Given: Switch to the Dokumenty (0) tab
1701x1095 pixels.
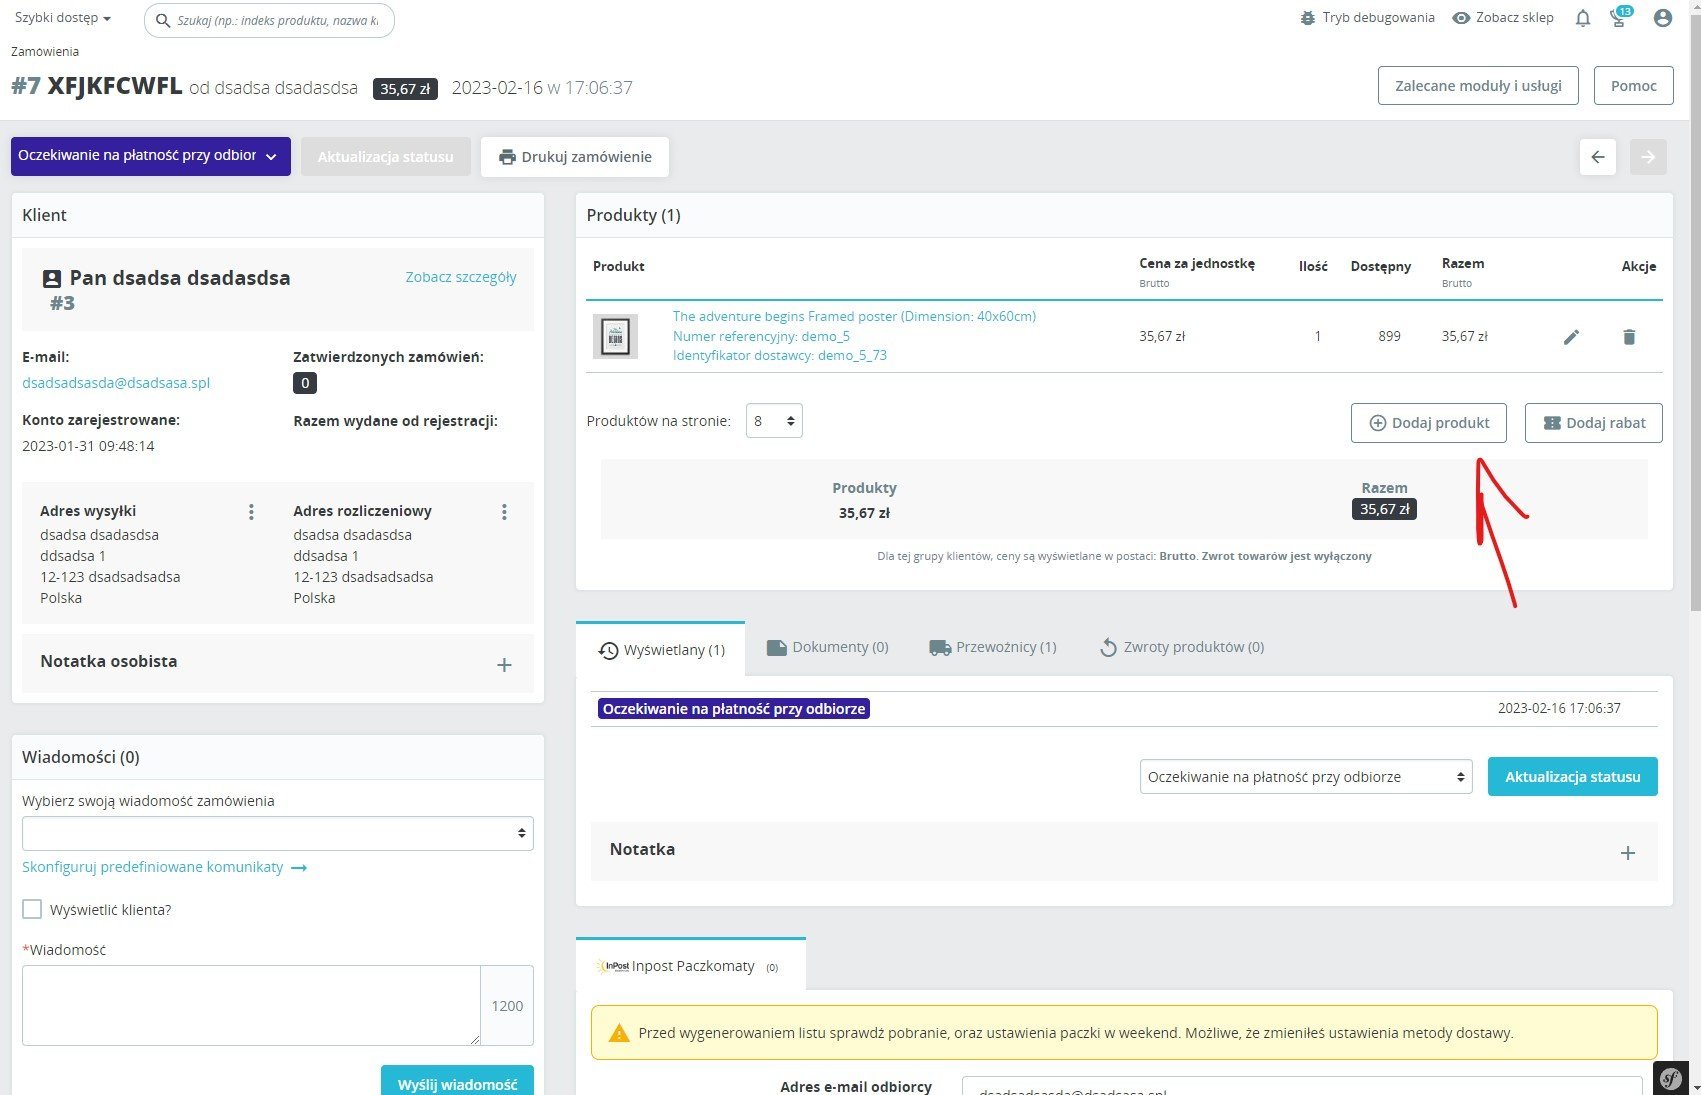Looking at the screenshot, I should pos(827,647).
